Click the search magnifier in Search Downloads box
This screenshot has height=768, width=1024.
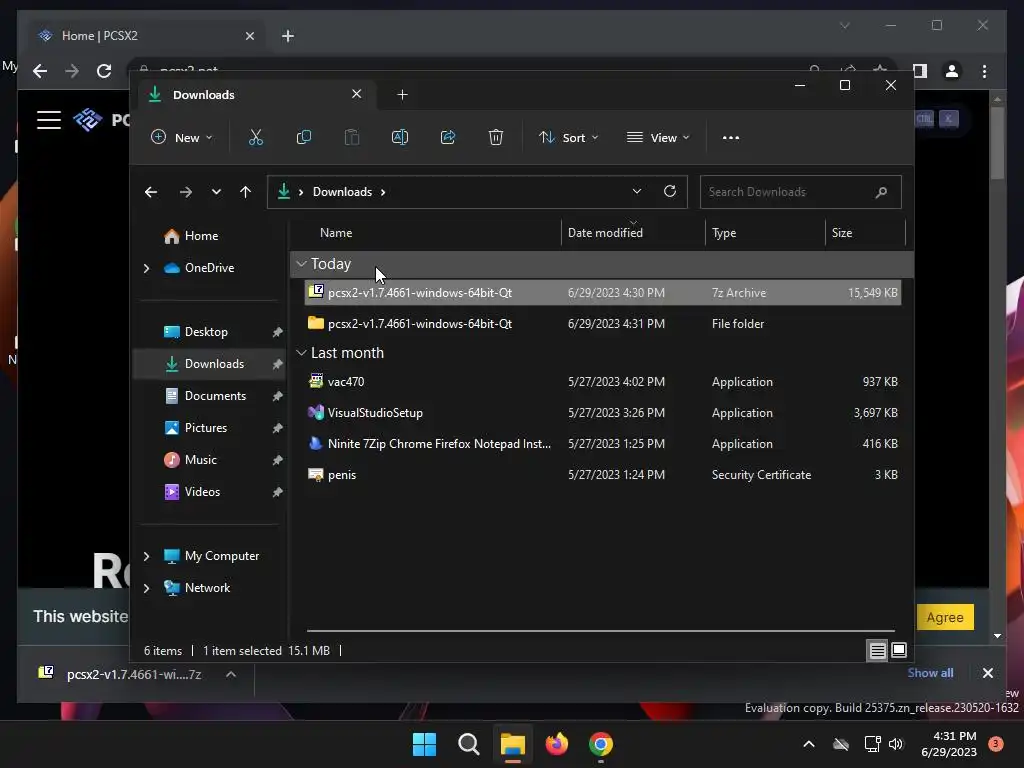[x=881, y=192]
